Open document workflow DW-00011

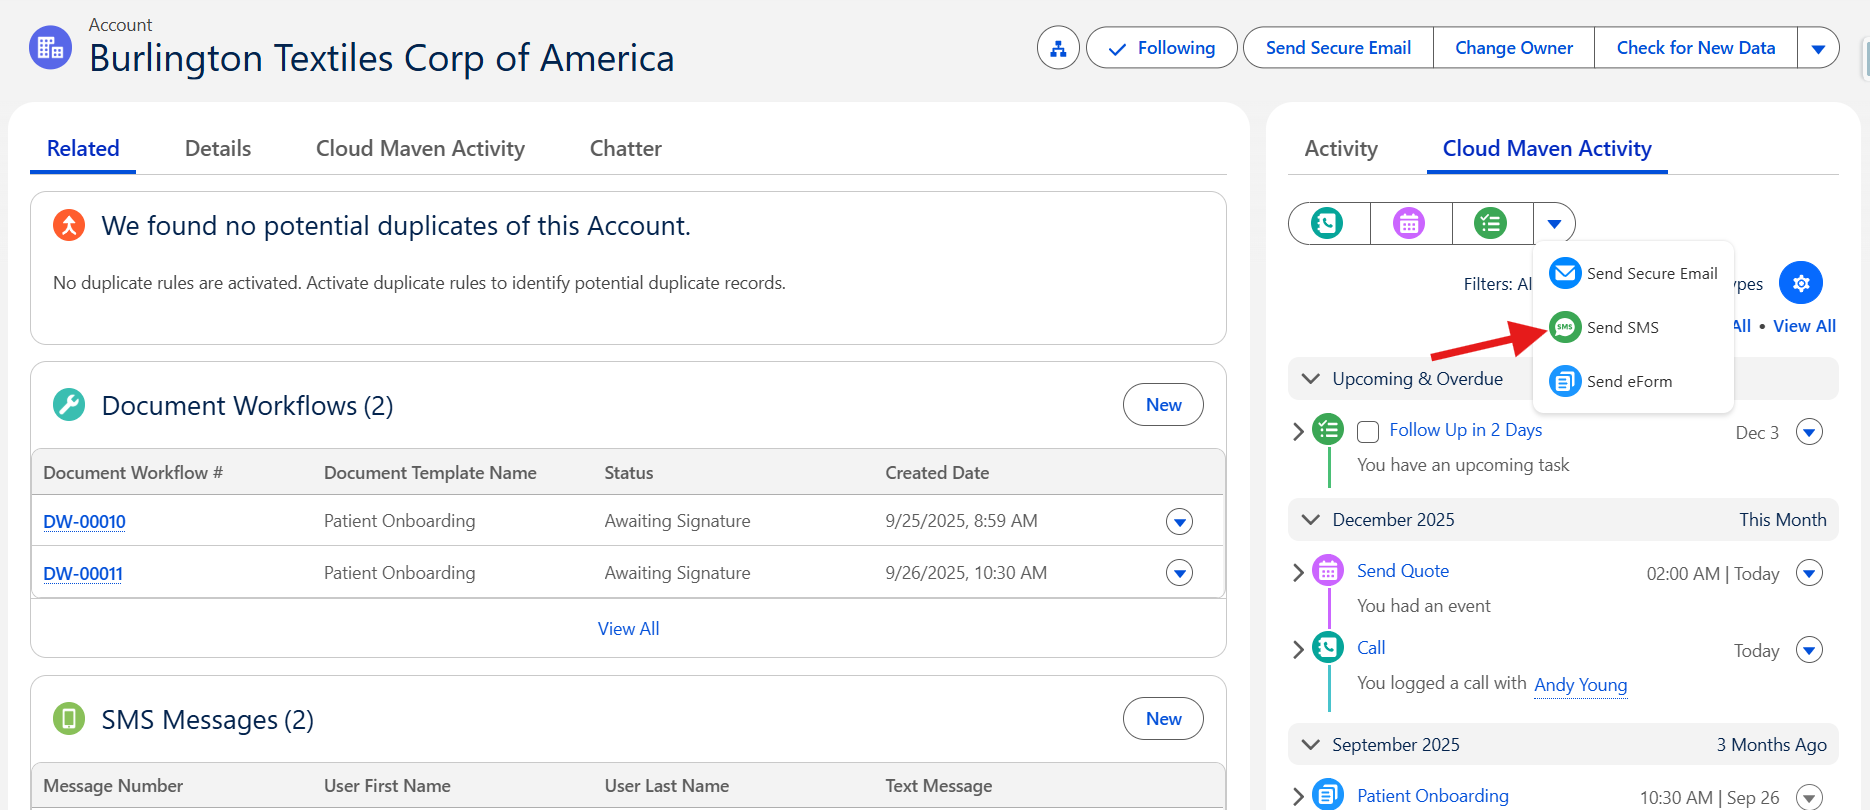[x=83, y=574]
